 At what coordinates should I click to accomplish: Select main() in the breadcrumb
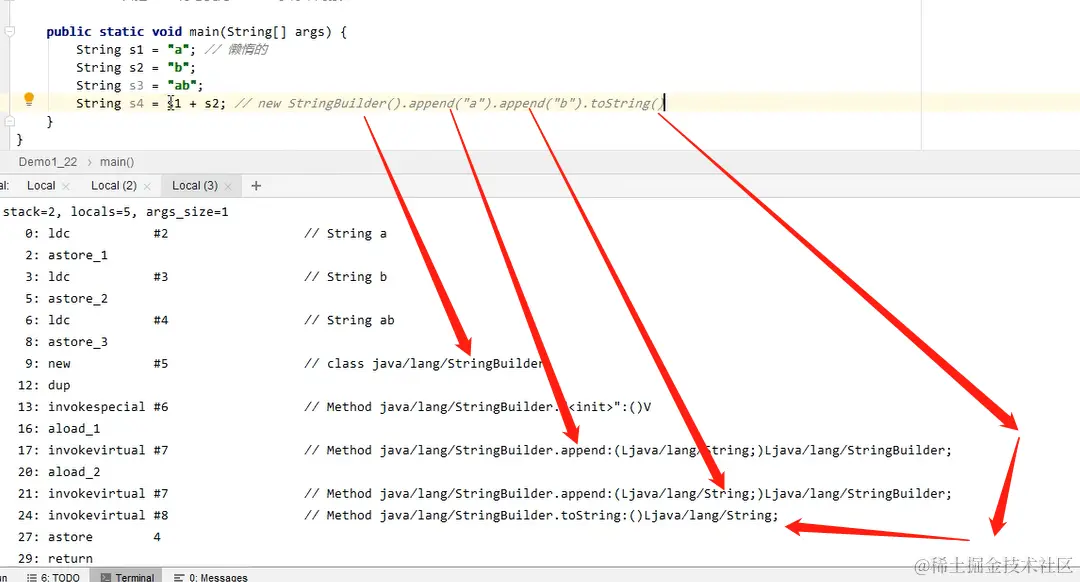[x=116, y=162]
